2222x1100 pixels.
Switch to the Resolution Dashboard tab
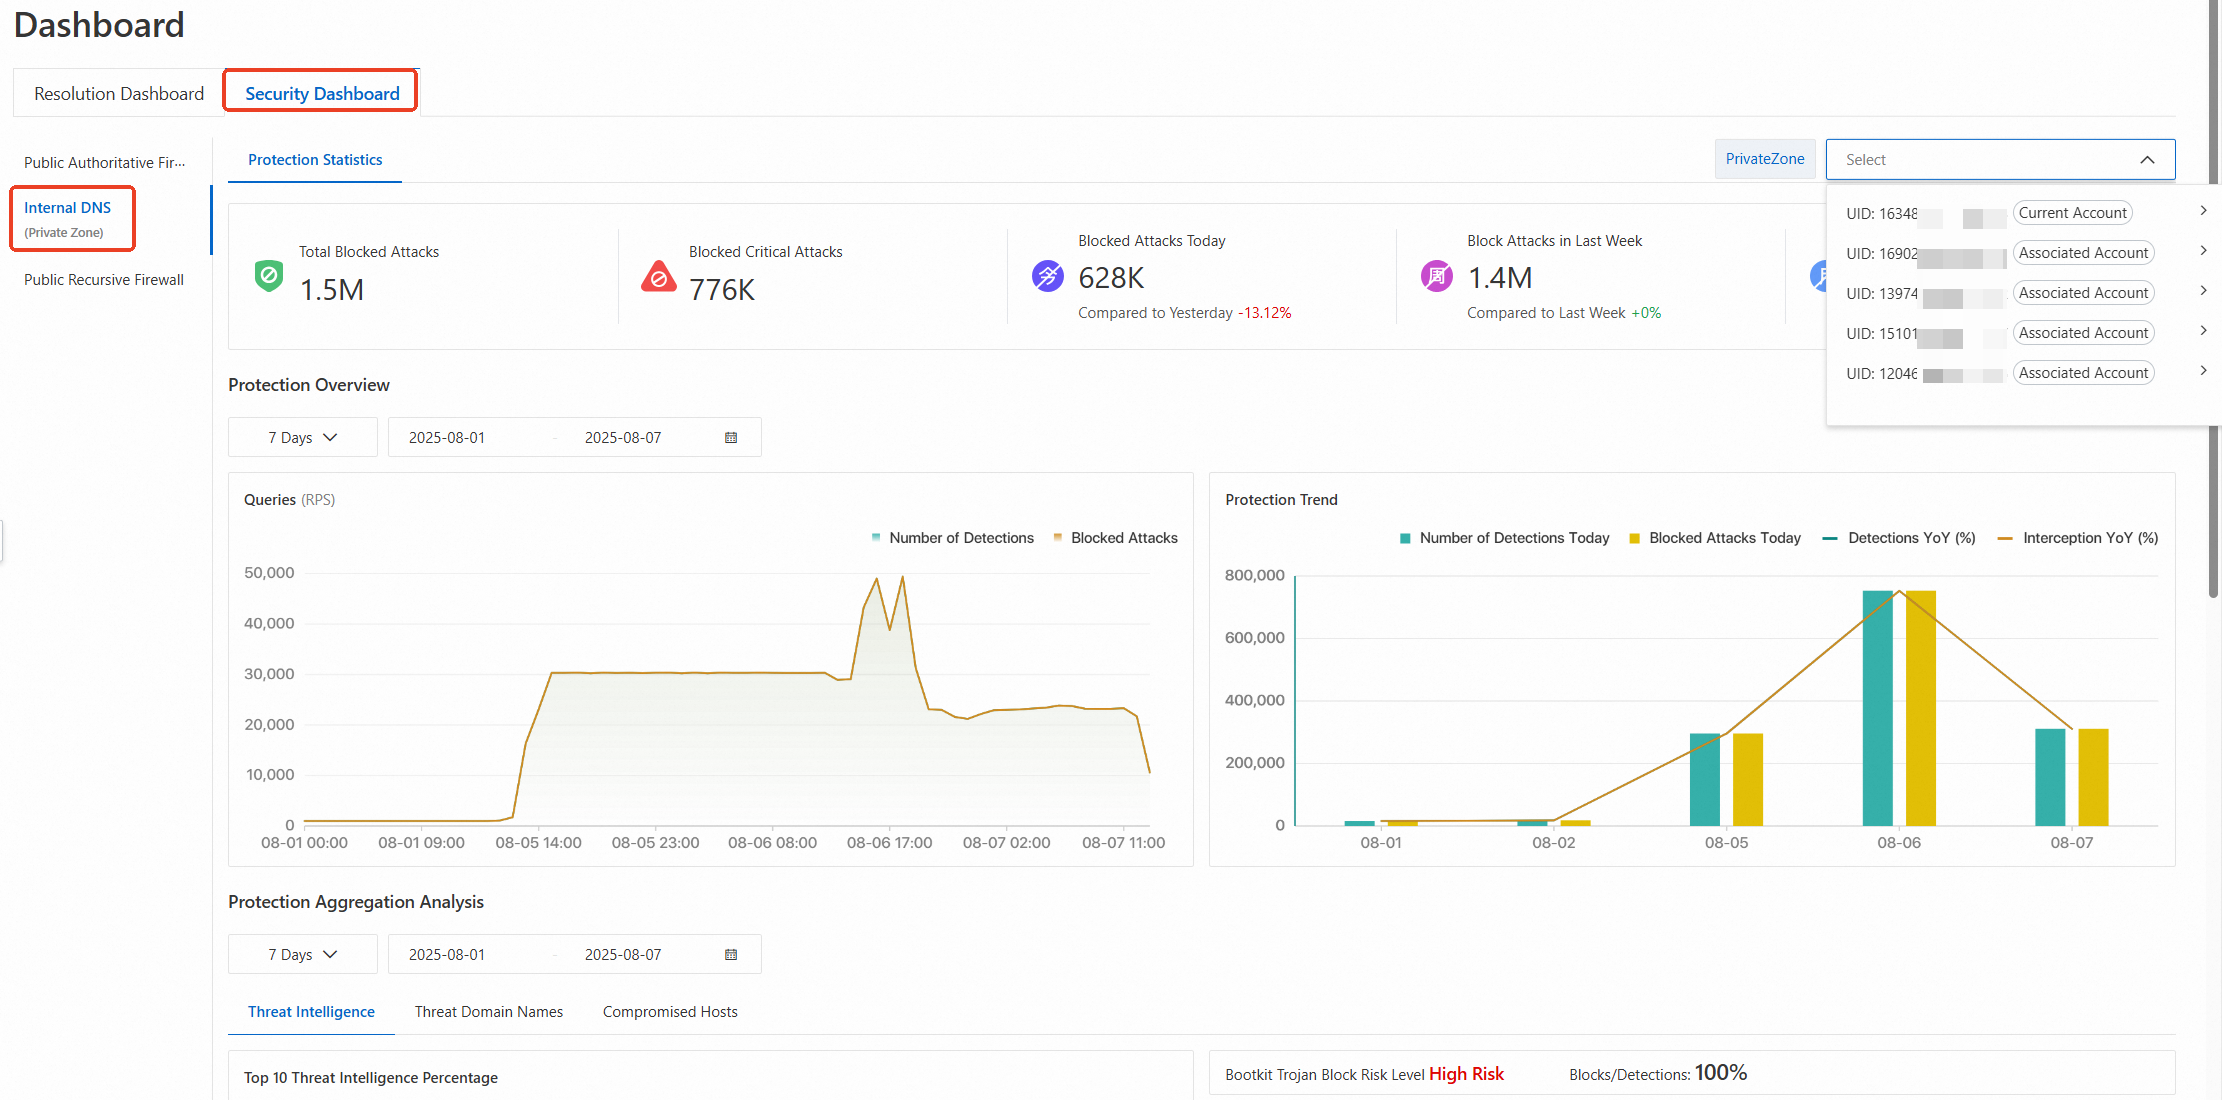click(x=119, y=93)
